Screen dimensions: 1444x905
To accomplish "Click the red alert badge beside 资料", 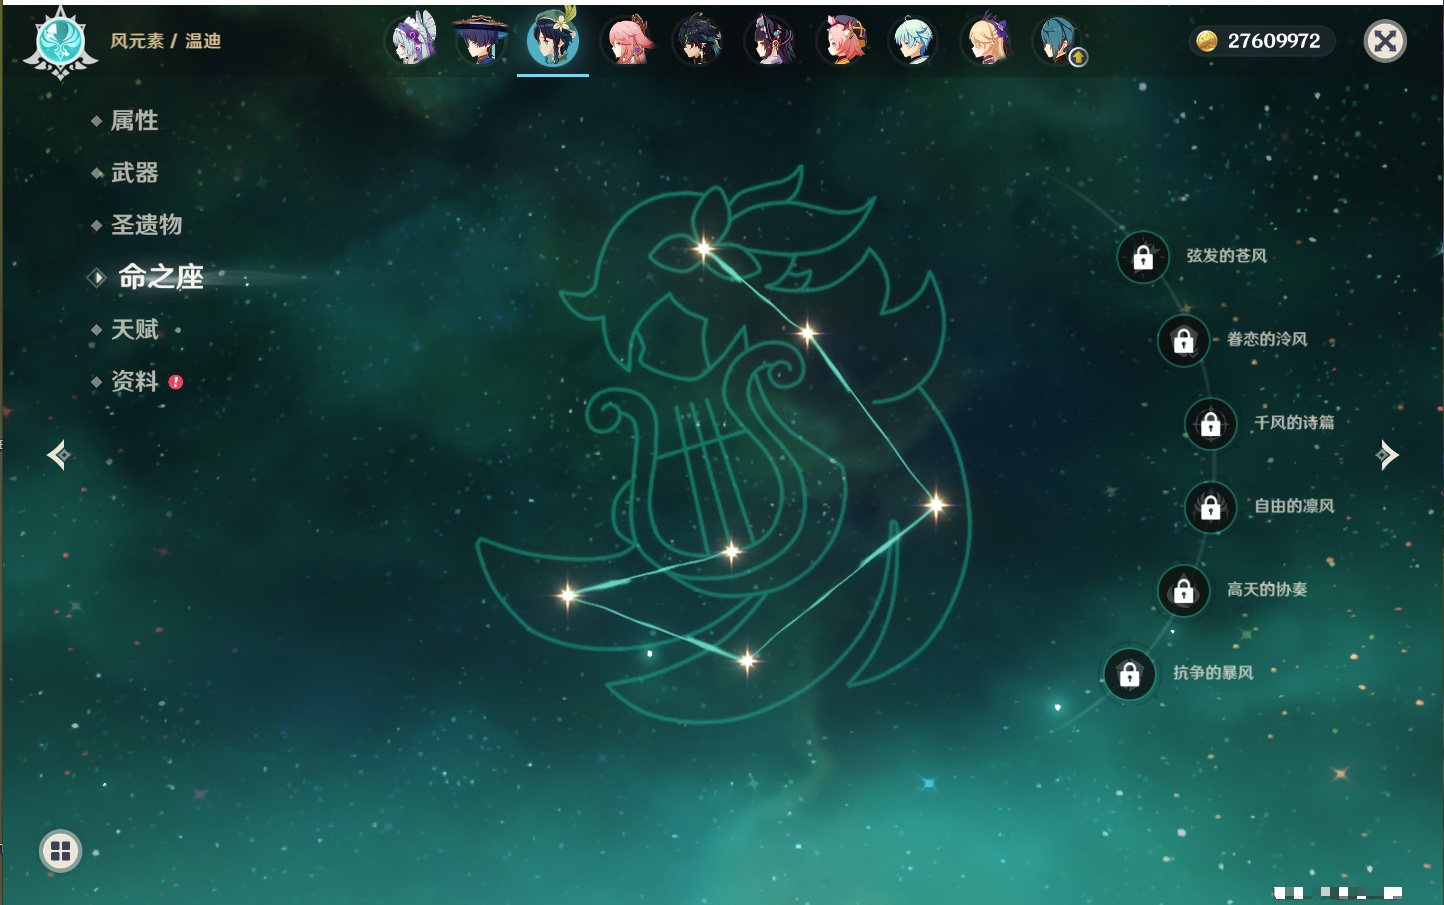I will coord(176,382).
